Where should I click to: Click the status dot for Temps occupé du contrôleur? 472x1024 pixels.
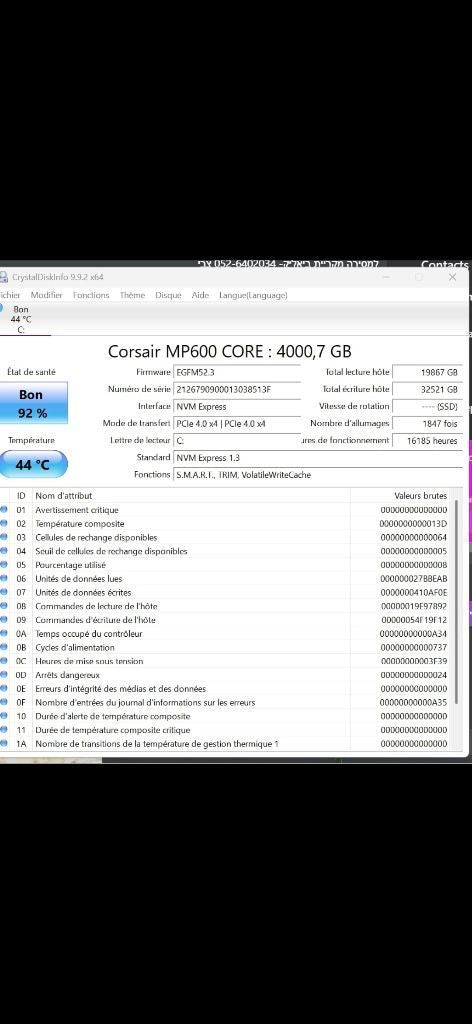coord(4,633)
